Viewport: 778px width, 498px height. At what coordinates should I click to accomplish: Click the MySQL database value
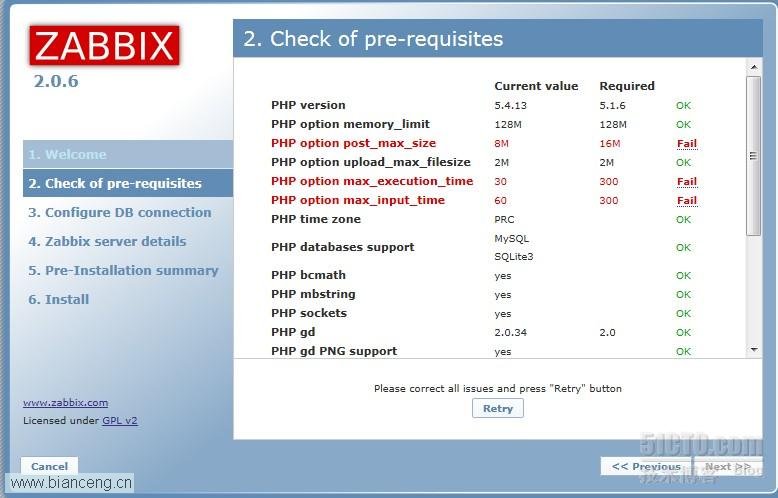coord(512,239)
